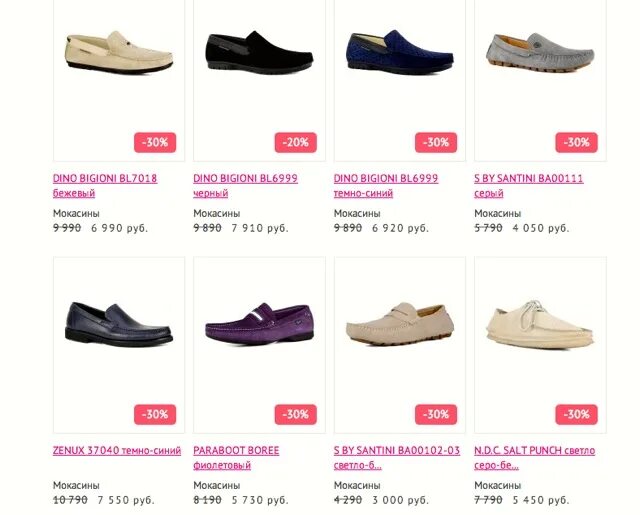Click the -20% badge on black moccasin

coord(296,142)
